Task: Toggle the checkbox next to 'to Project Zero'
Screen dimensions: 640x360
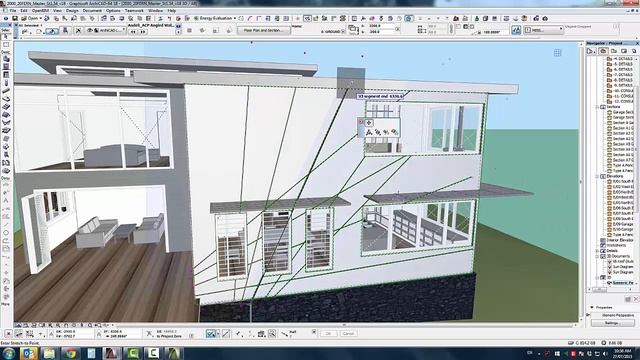Action: [x=191, y=336]
